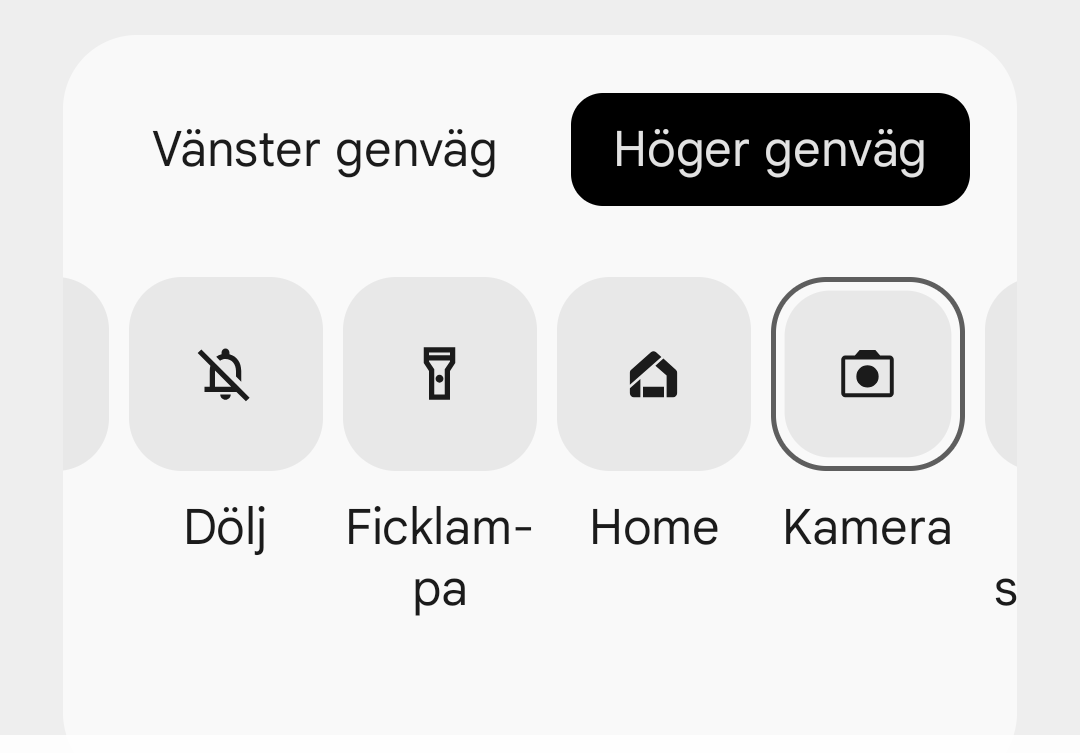Switch to Vänster genväg tab
This screenshot has width=1080, height=753.
pyautogui.click(x=324, y=150)
